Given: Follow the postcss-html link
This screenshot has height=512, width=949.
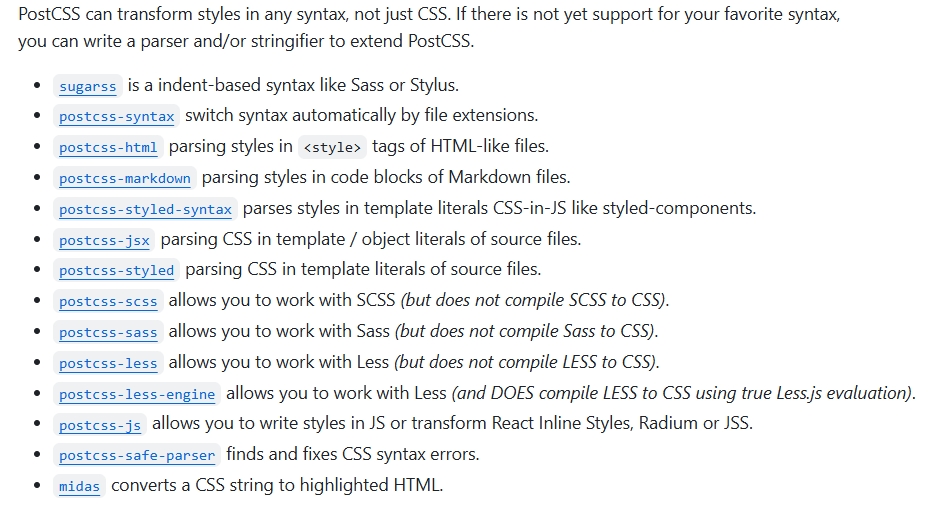Looking at the screenshot, I should click(x=108, y=147).
